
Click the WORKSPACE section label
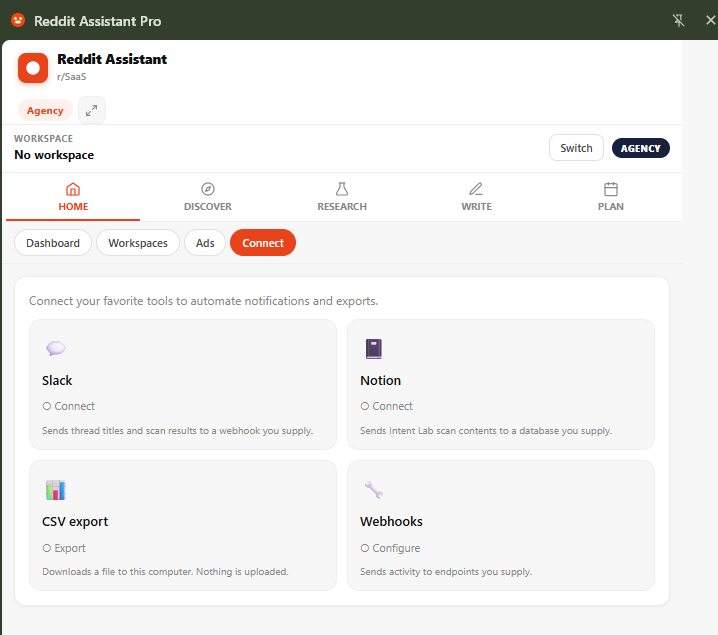click(x=44, y=138)
